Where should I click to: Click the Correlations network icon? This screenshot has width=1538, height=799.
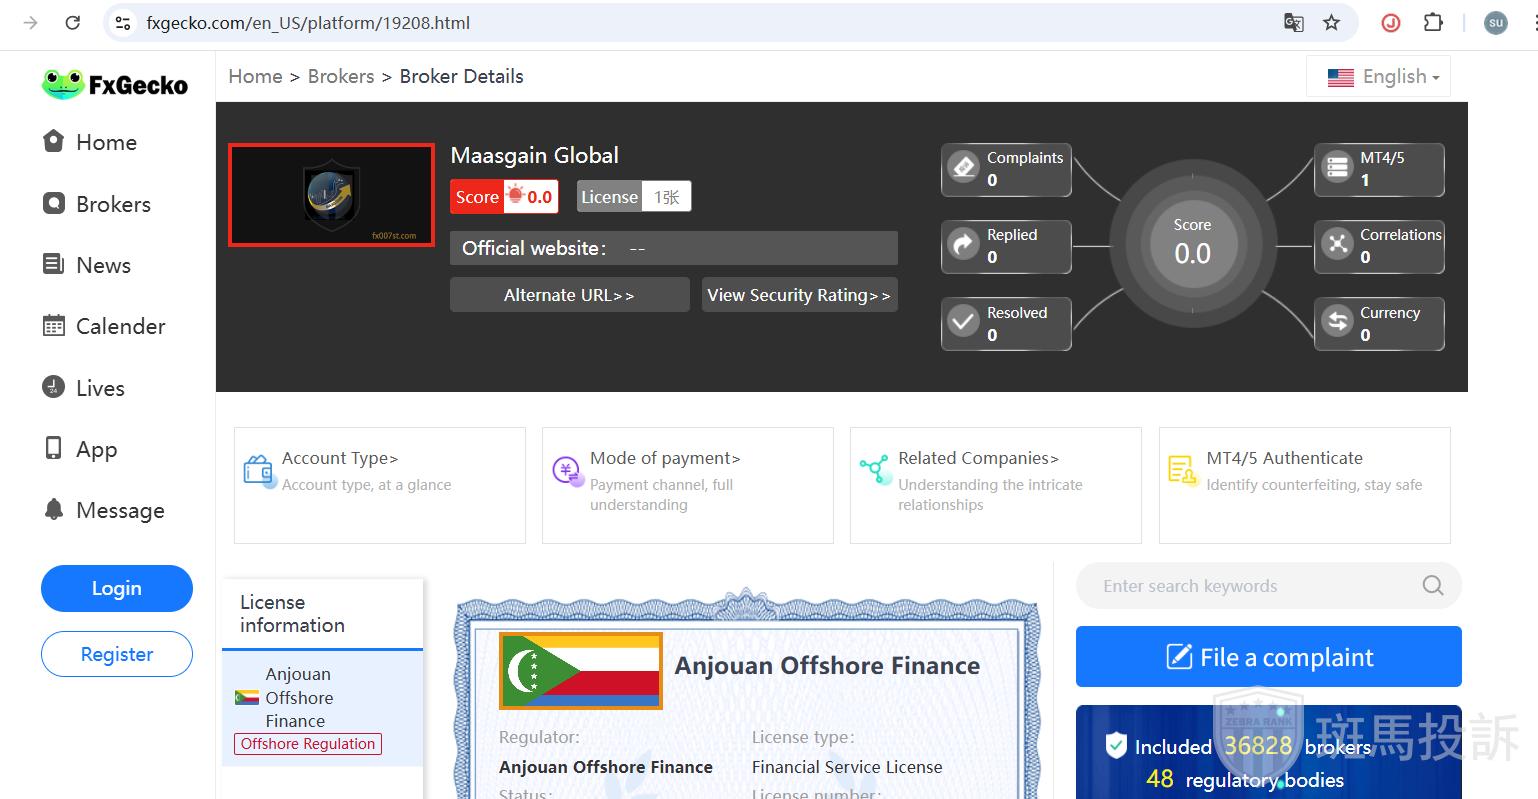pos(1337,245)
